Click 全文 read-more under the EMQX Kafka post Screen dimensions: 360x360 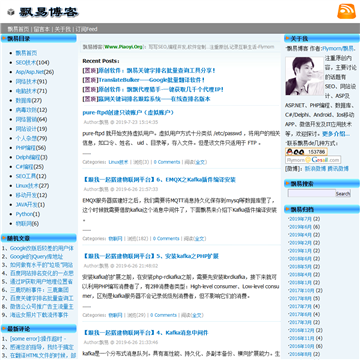pyautogui.click(x=200, y=239)
